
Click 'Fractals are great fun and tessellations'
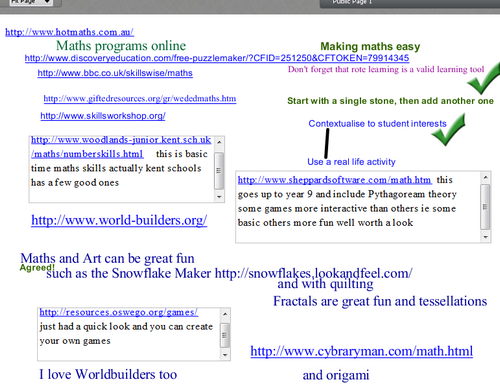click(380, 301)
